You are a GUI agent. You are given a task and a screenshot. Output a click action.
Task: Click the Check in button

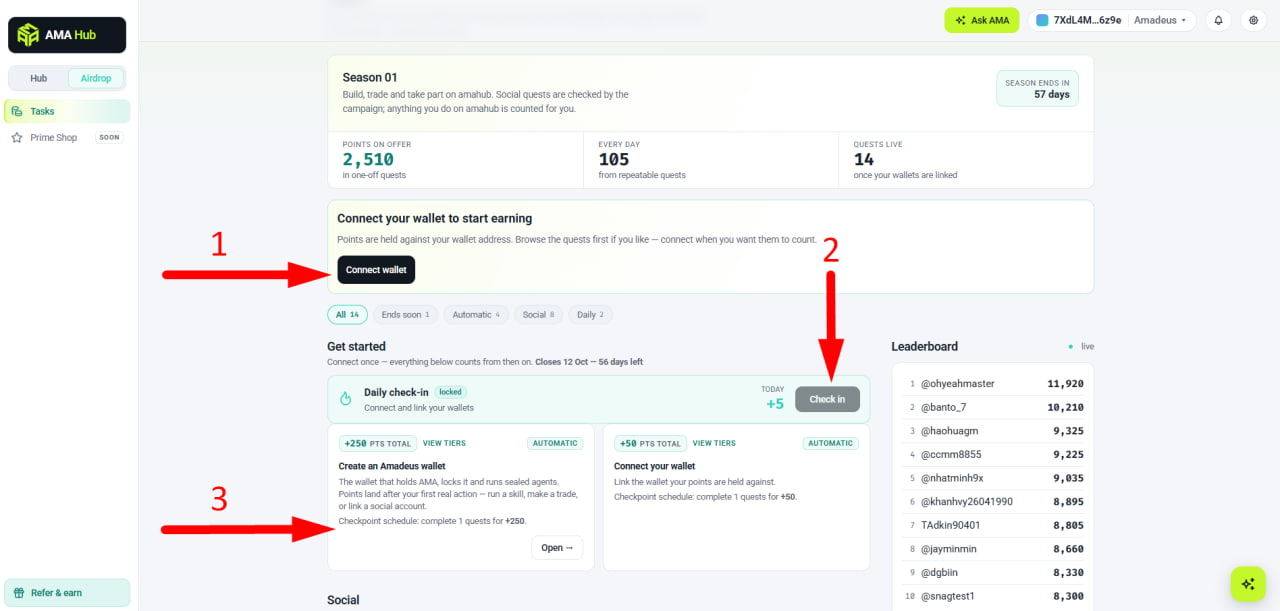[827, 399]
